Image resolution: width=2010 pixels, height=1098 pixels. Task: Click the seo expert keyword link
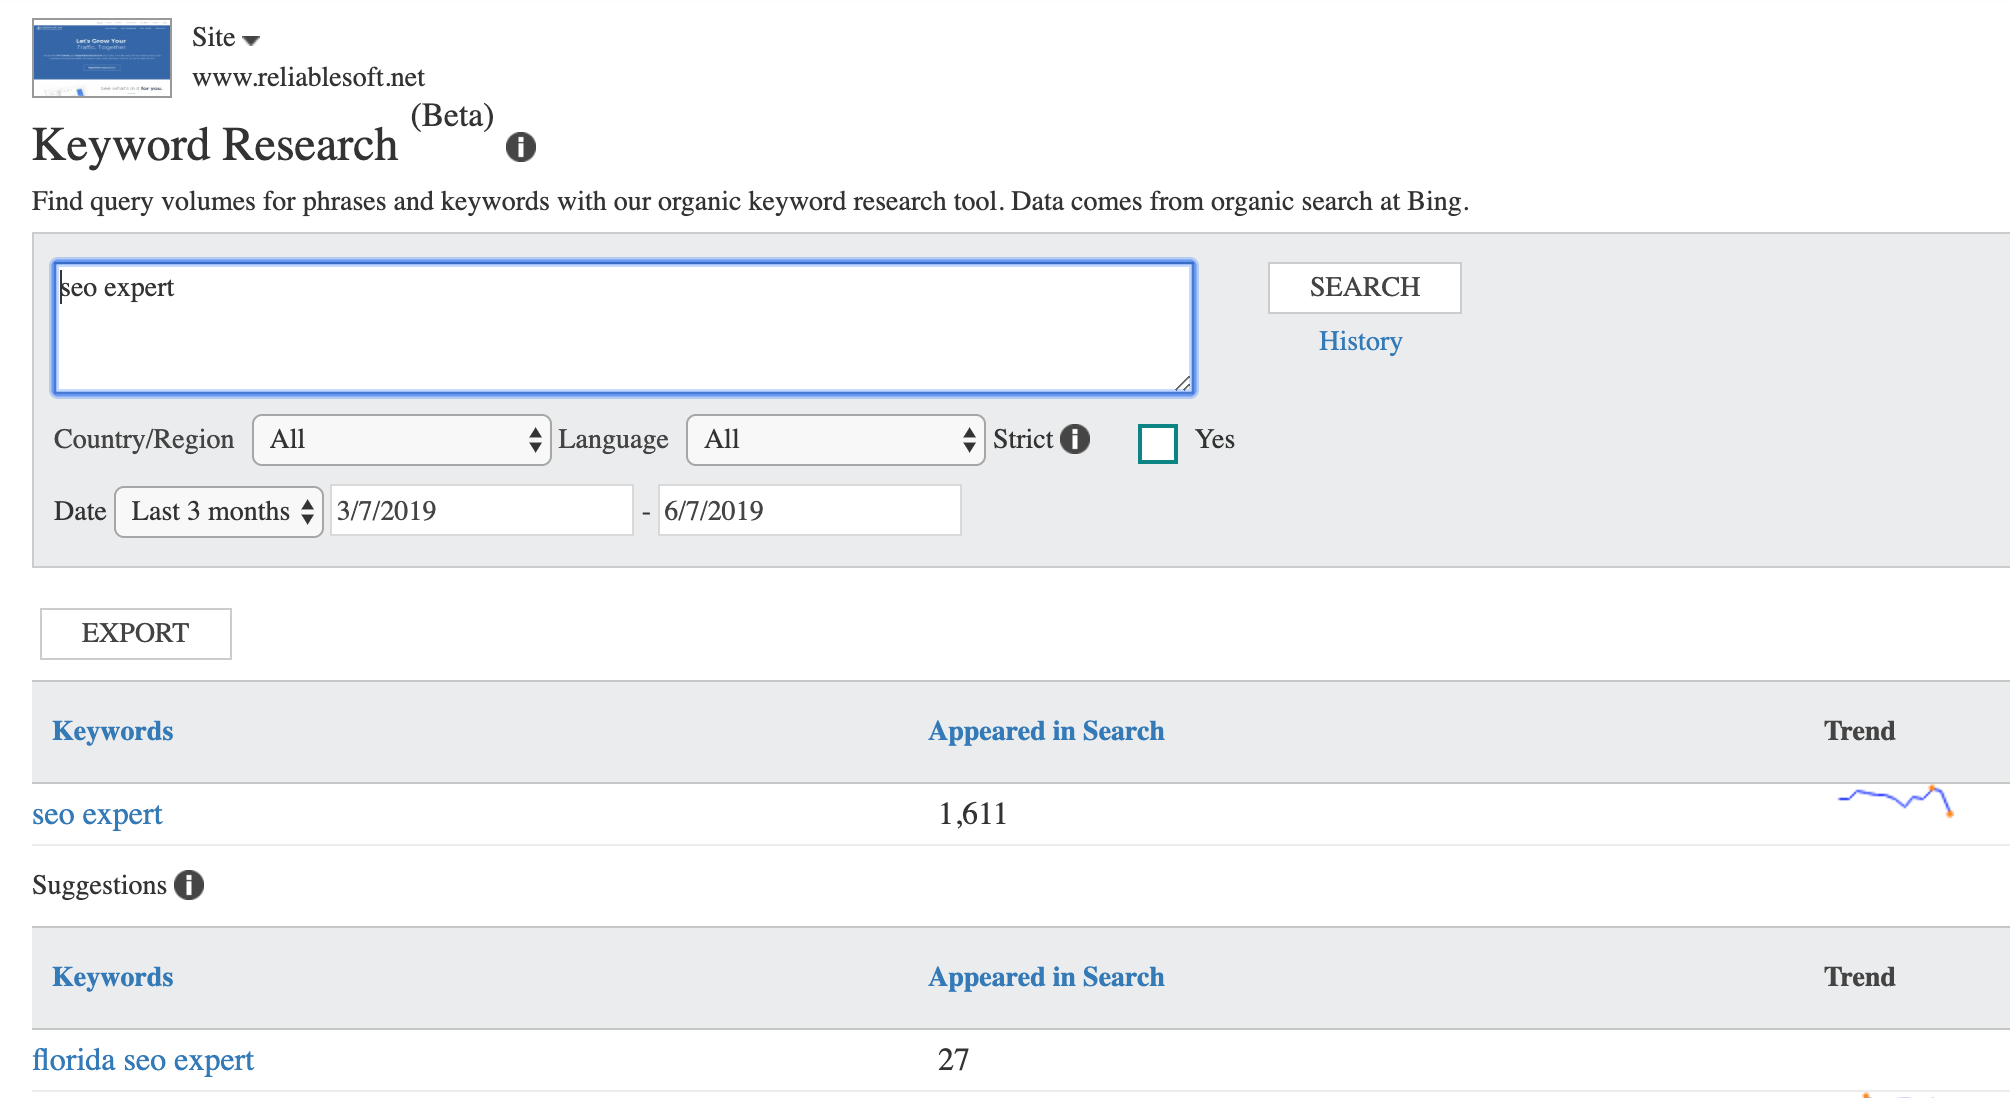97,815
